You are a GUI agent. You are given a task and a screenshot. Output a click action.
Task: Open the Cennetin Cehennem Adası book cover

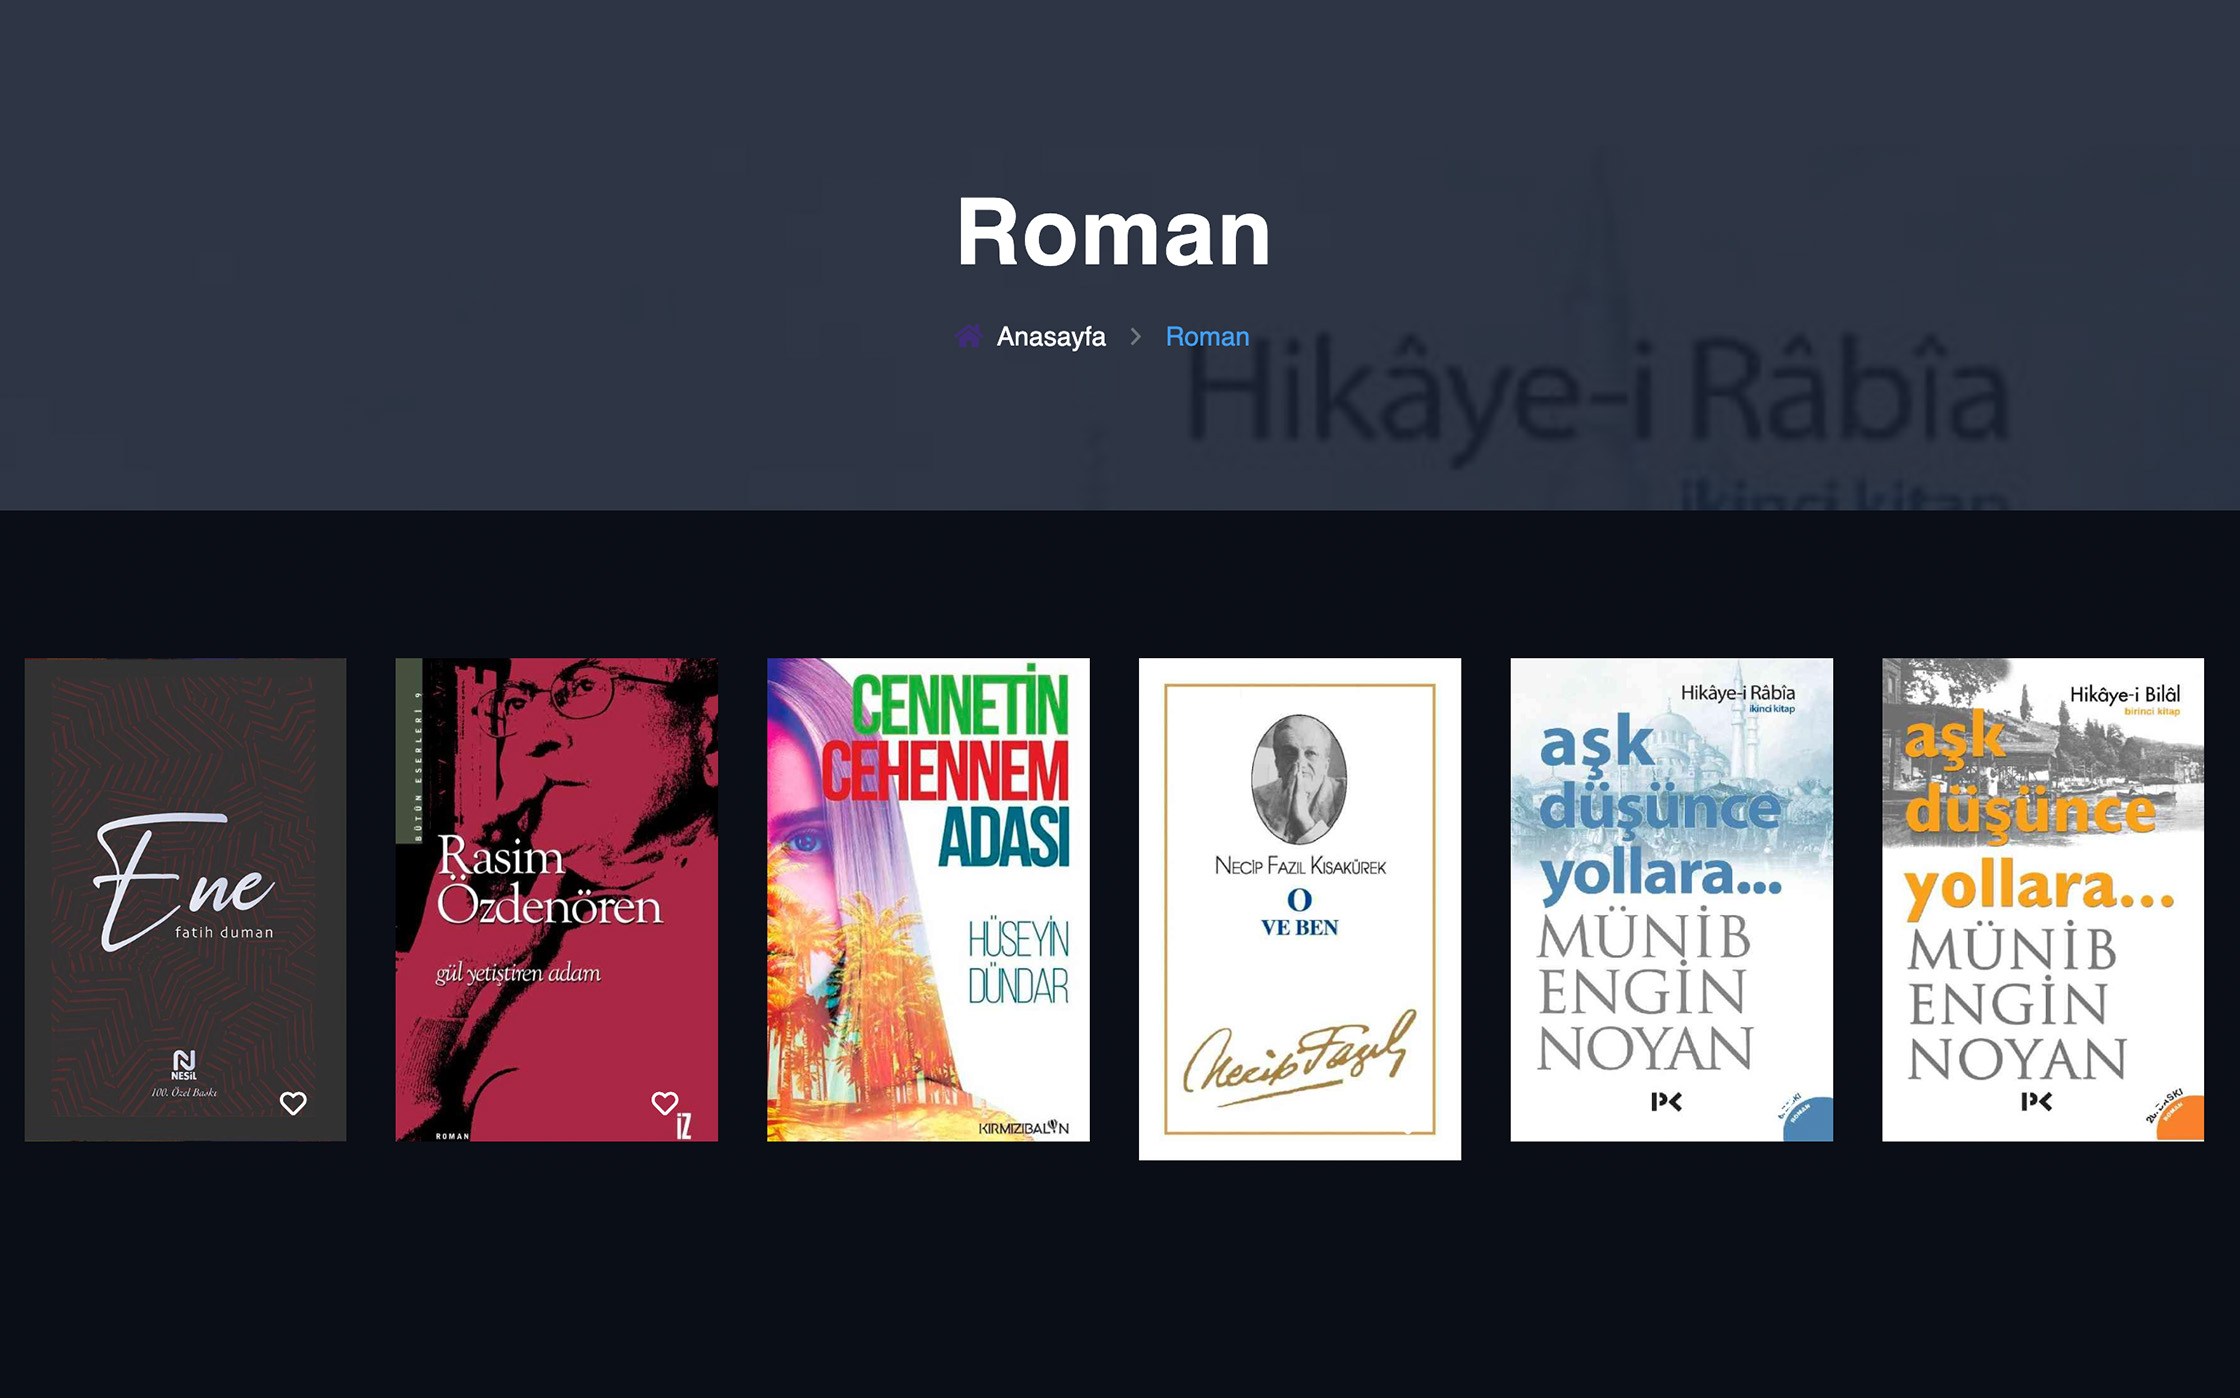pyautogui.click(x=928, y=899)
